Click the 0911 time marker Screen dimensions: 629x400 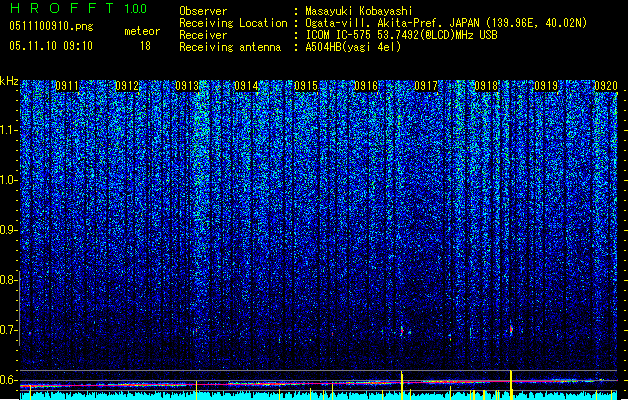[67, 86]
